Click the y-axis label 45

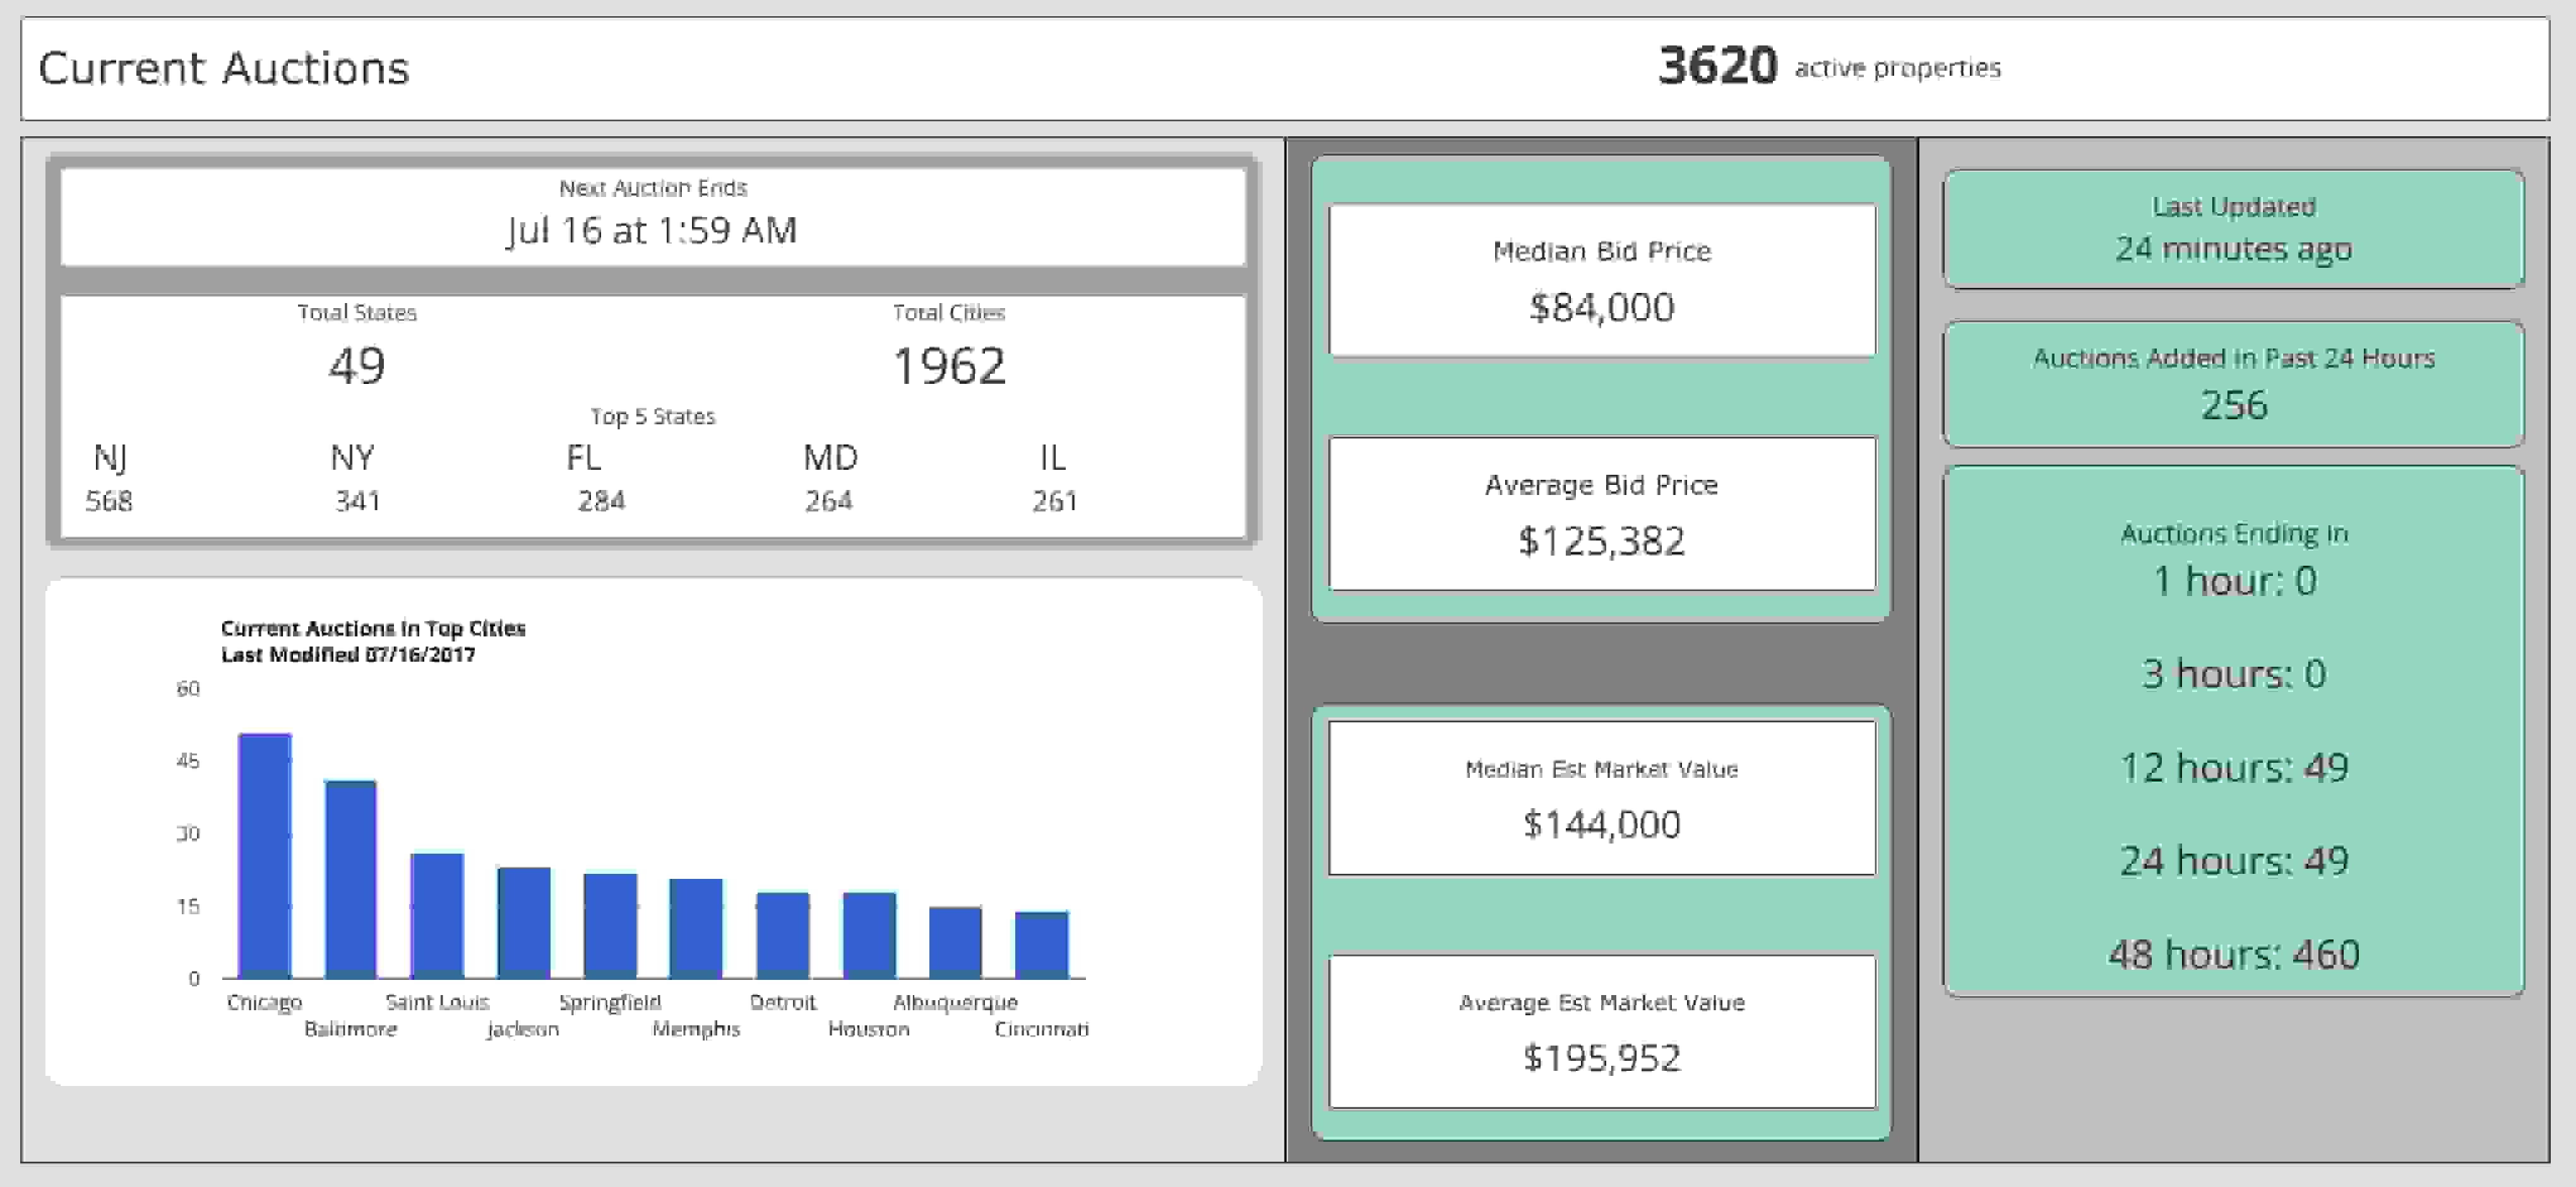click(x=188, y=761)
